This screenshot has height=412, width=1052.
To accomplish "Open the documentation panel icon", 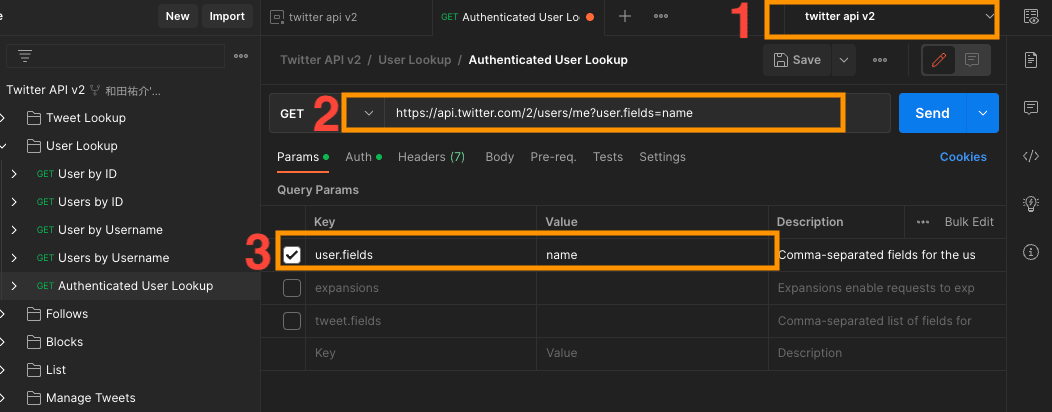I will [x=1031, y=60].
